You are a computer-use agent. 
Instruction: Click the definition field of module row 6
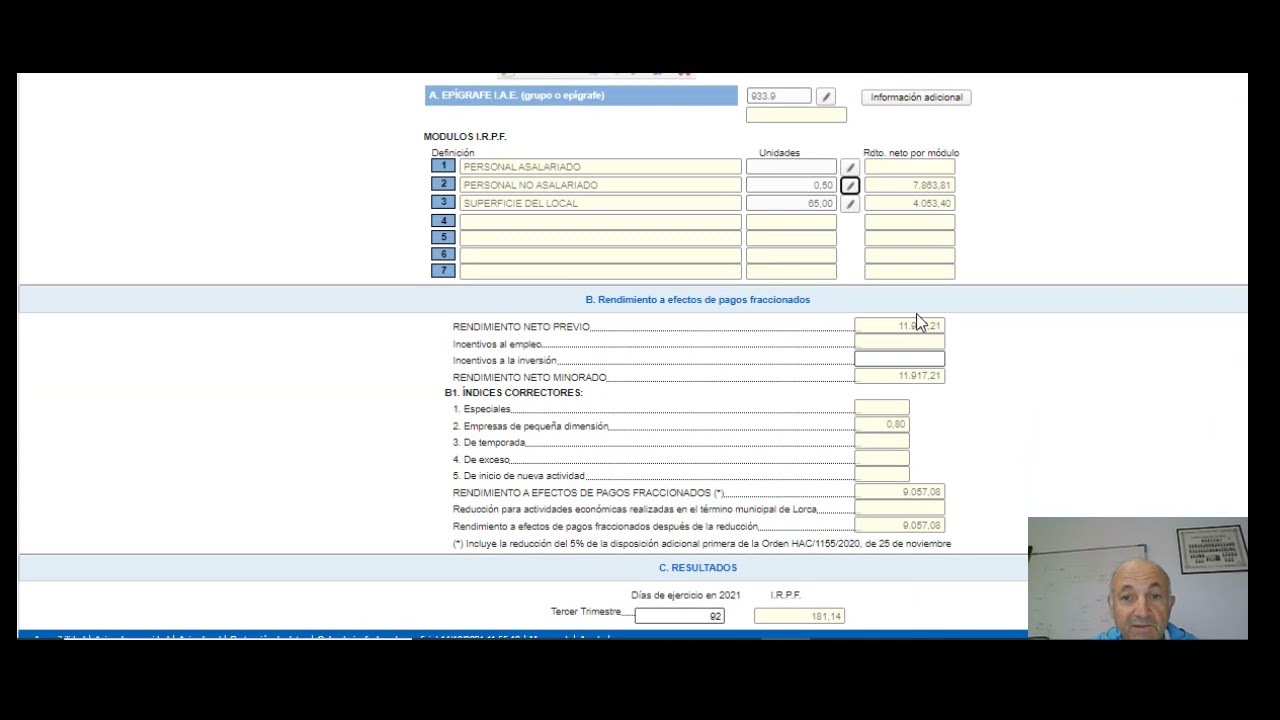[x=600, y=255]
